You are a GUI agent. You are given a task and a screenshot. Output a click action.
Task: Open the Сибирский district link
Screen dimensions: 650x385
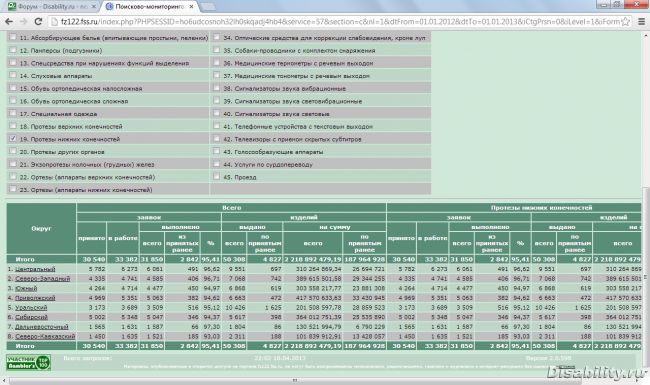tap(32, 317)
